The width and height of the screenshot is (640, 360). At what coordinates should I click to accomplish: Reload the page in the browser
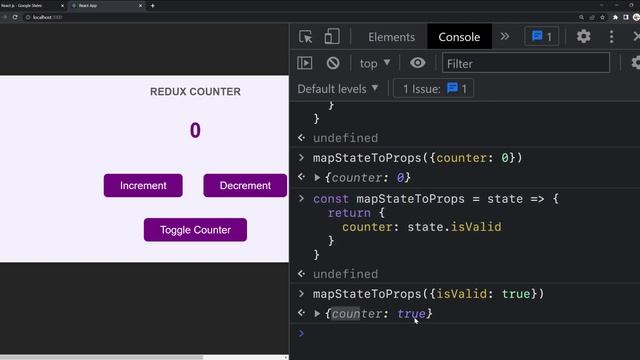(x=15, y=17)
